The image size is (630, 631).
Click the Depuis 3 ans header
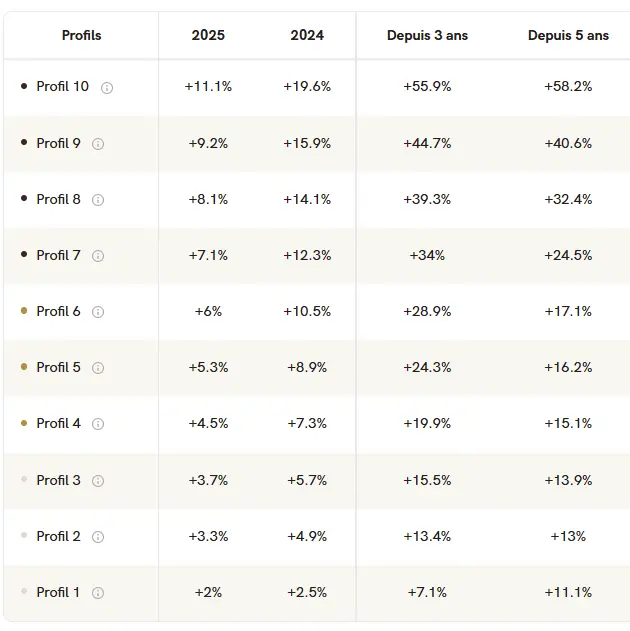[427, 35]
